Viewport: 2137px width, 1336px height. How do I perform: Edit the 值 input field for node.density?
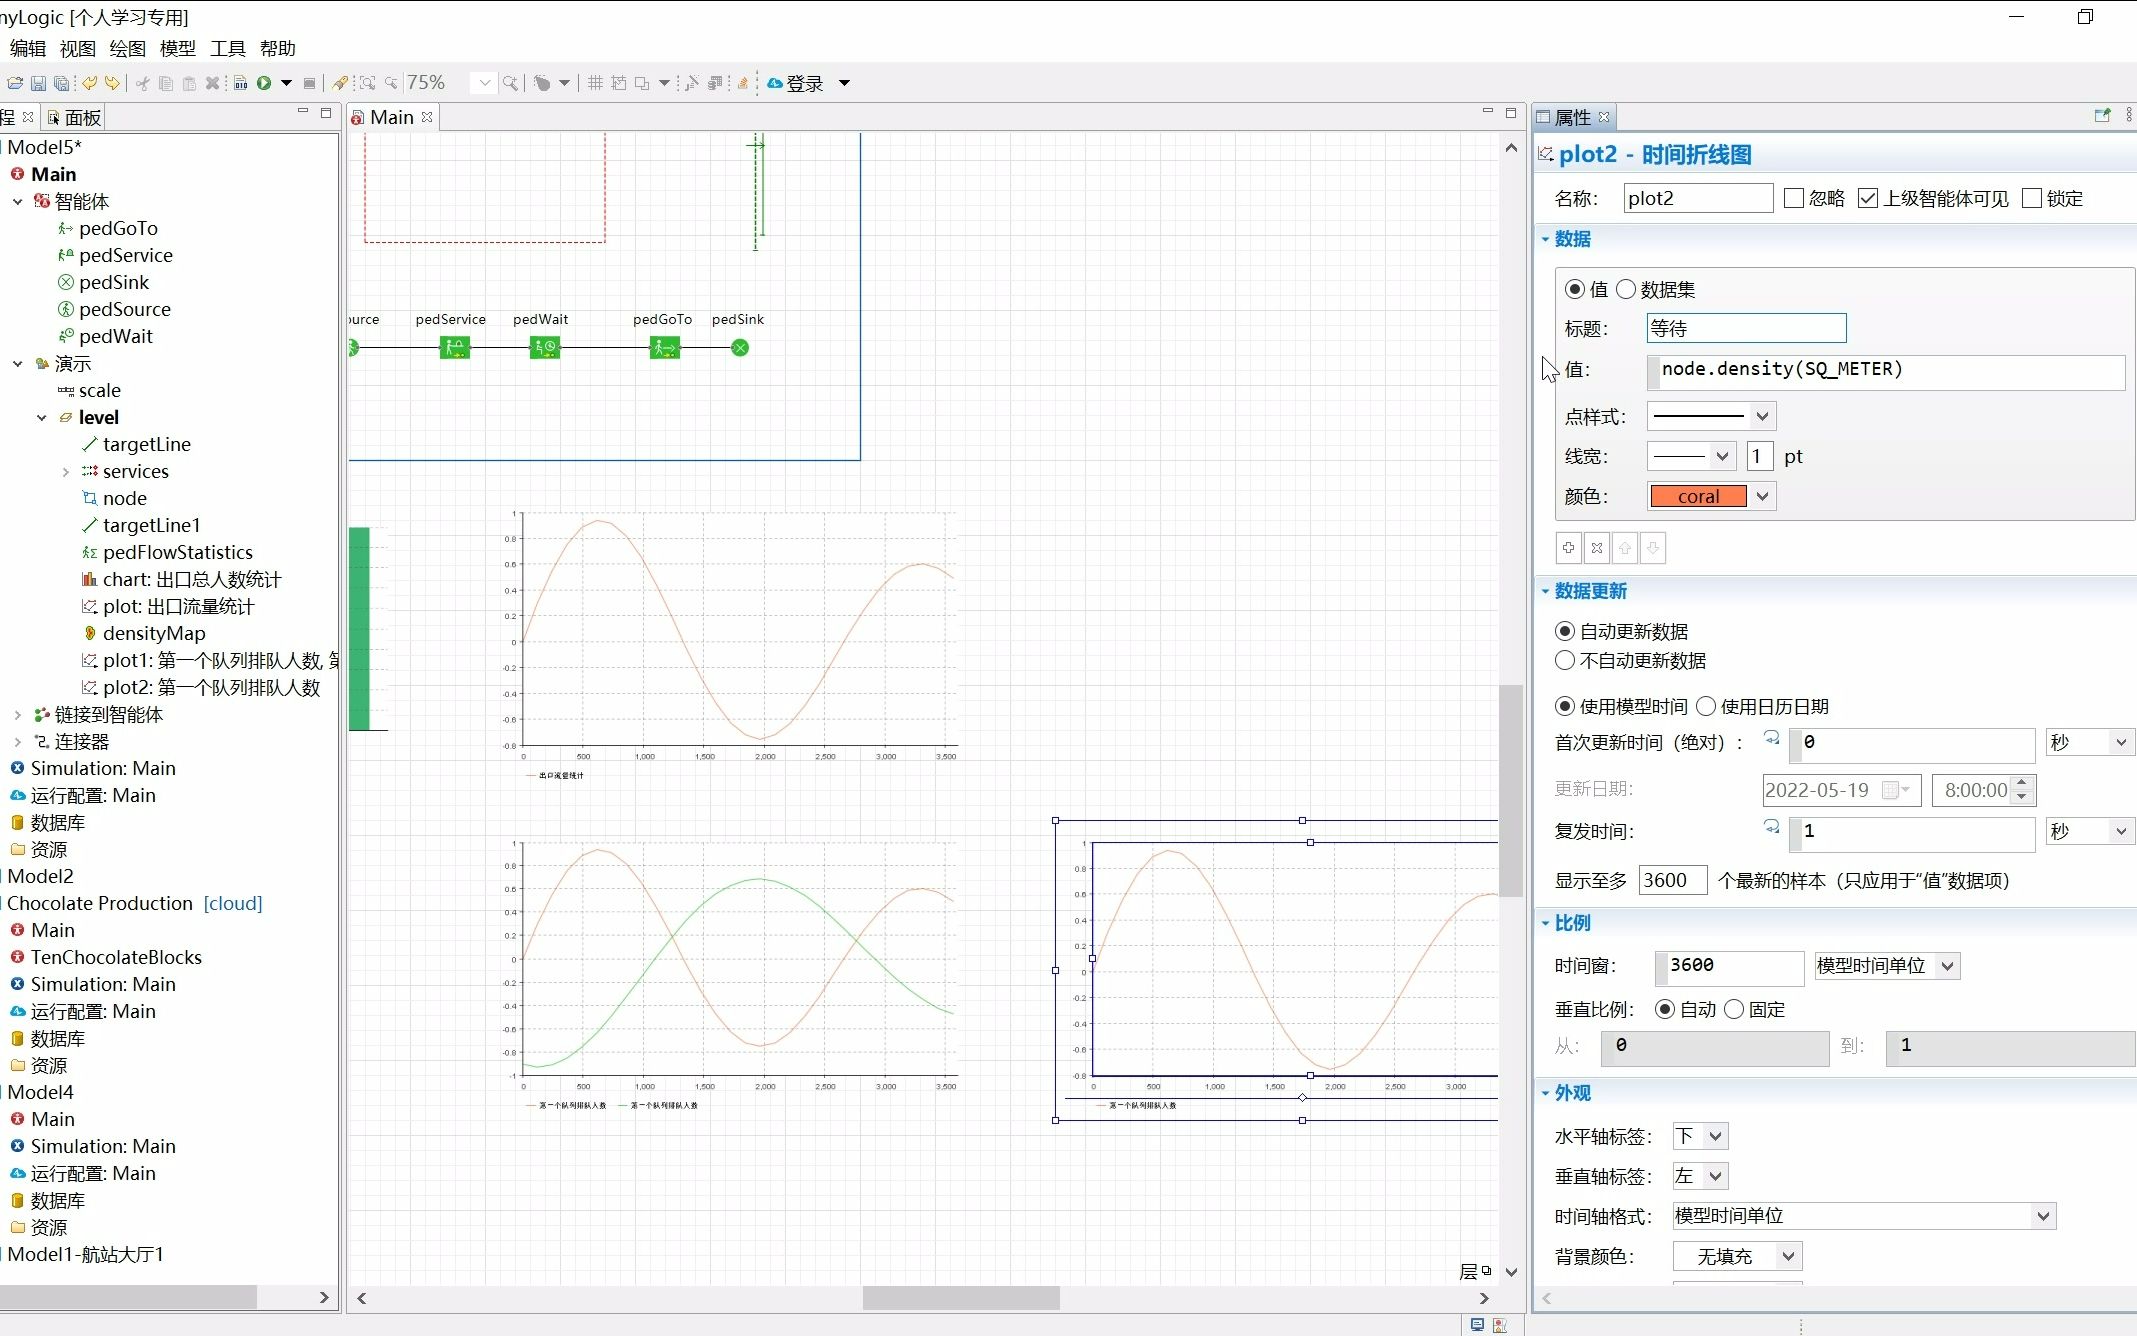click(1885, 368)
